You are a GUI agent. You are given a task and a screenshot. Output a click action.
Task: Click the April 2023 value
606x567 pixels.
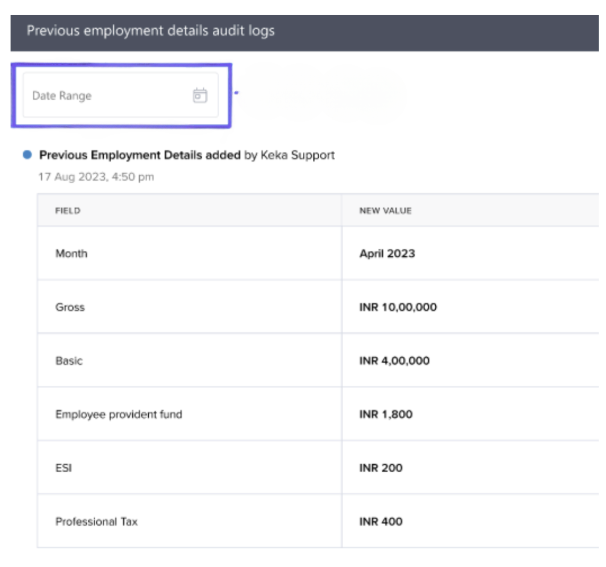click(x=387, y=254)
